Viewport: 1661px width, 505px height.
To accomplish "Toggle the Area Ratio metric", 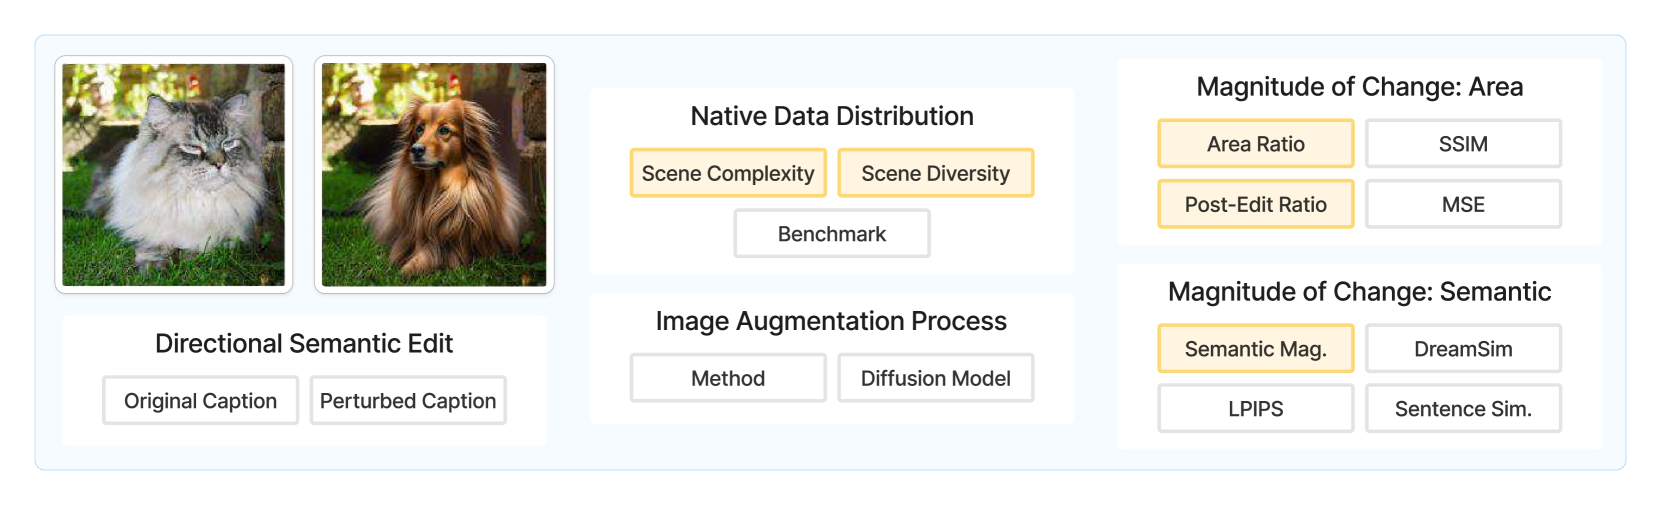I will pyautogui.click(x=1255, y=144).
